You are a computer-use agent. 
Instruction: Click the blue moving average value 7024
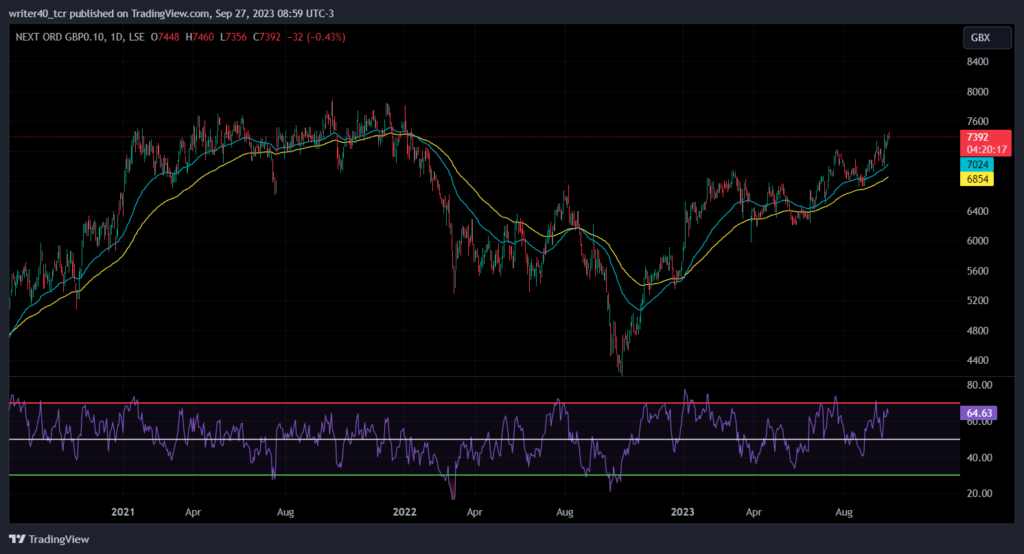click(x=977, y=165)
